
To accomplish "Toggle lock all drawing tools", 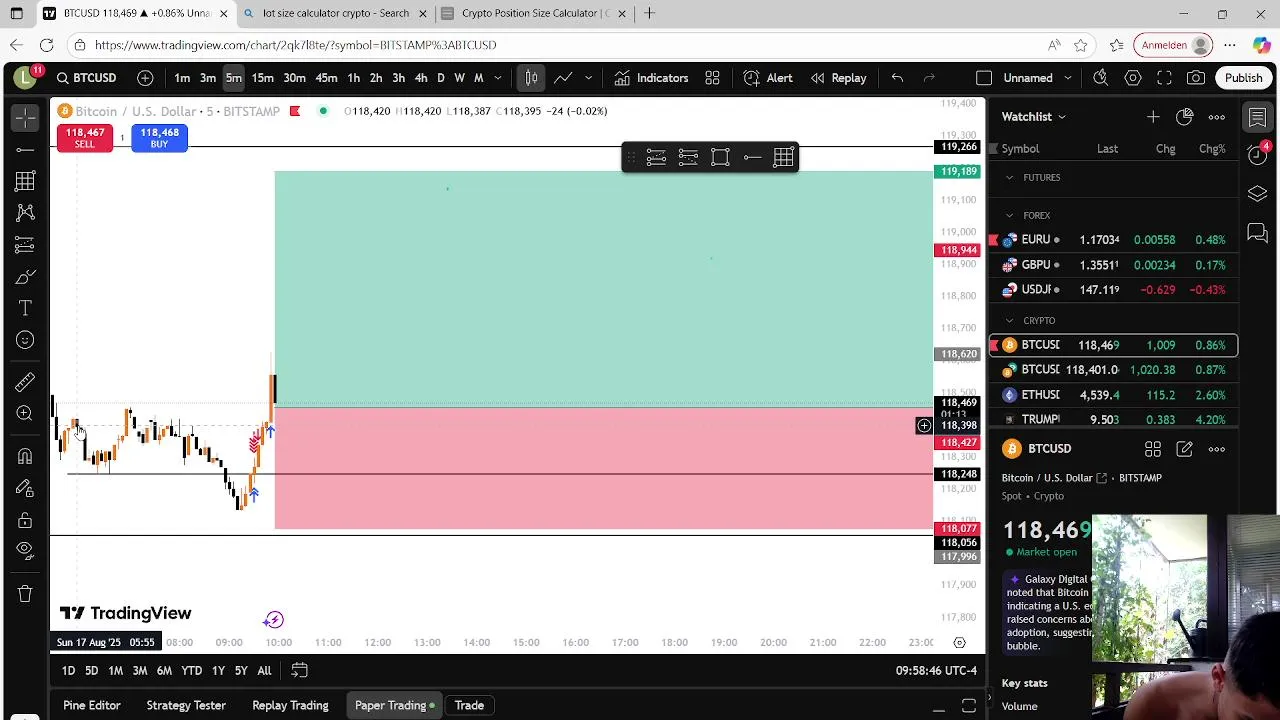I will 25,520.
